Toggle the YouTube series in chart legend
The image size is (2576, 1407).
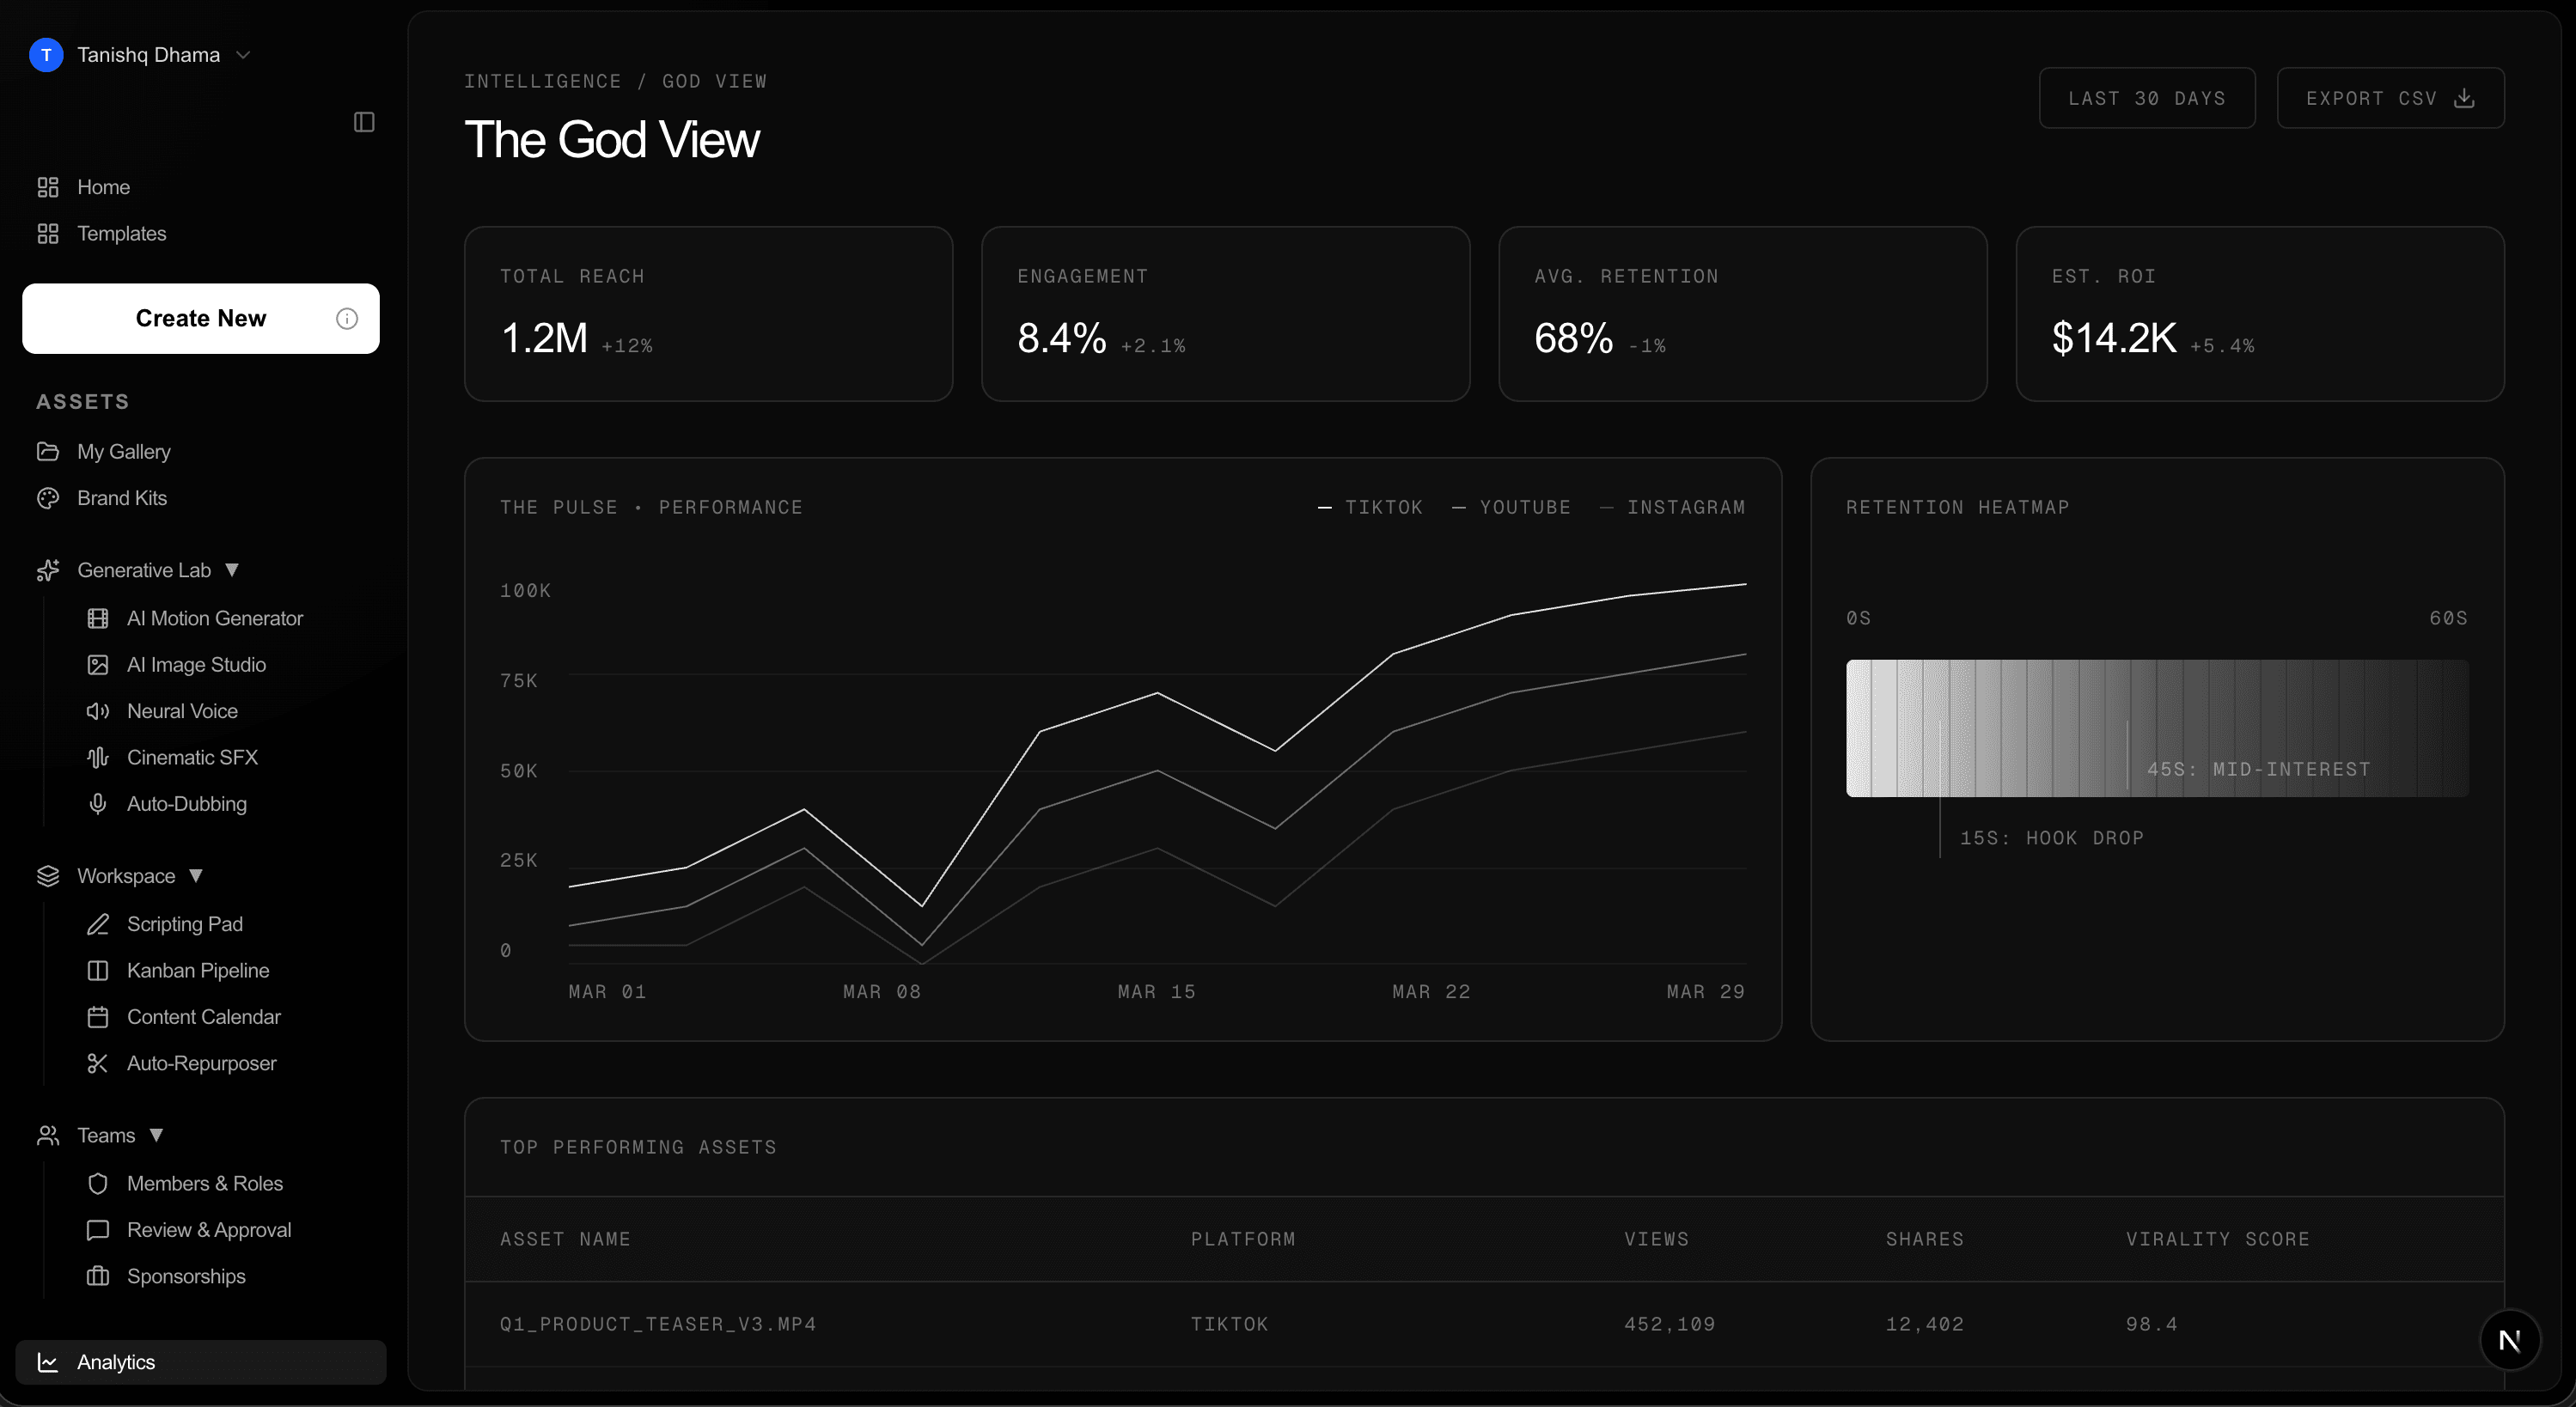click(1511, 508)
